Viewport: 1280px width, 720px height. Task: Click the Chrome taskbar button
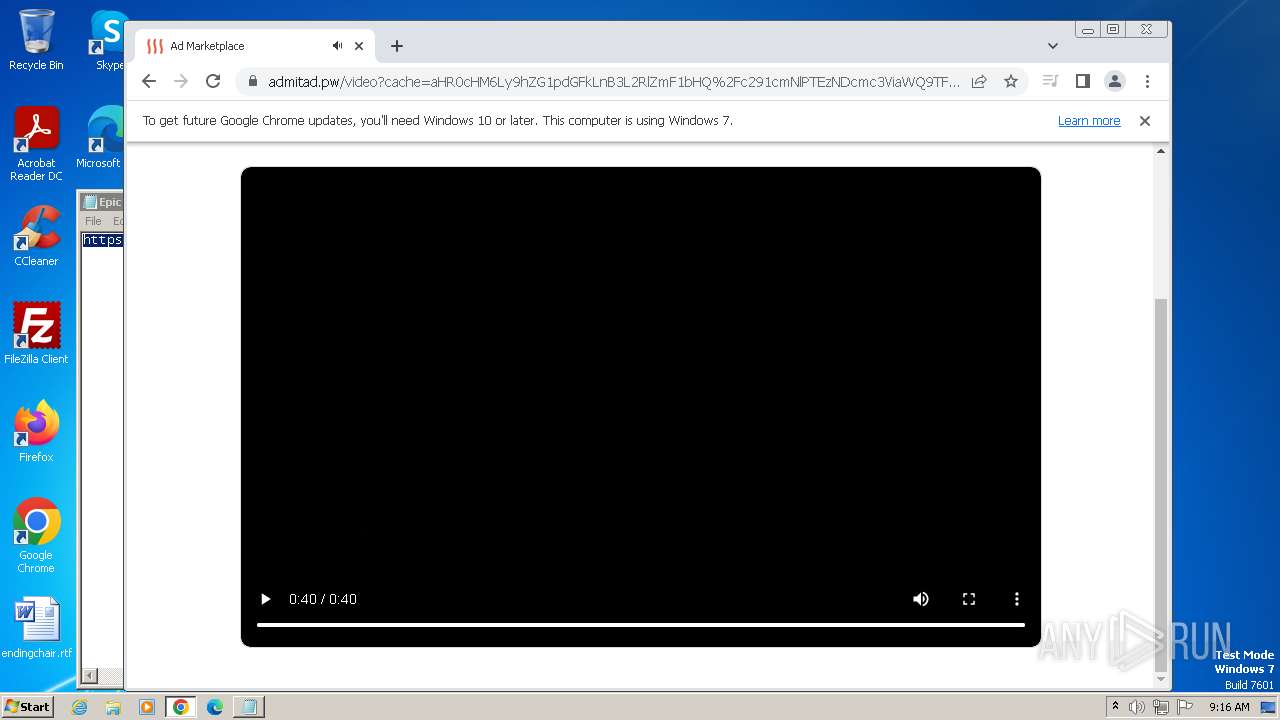tap(181, 707)
